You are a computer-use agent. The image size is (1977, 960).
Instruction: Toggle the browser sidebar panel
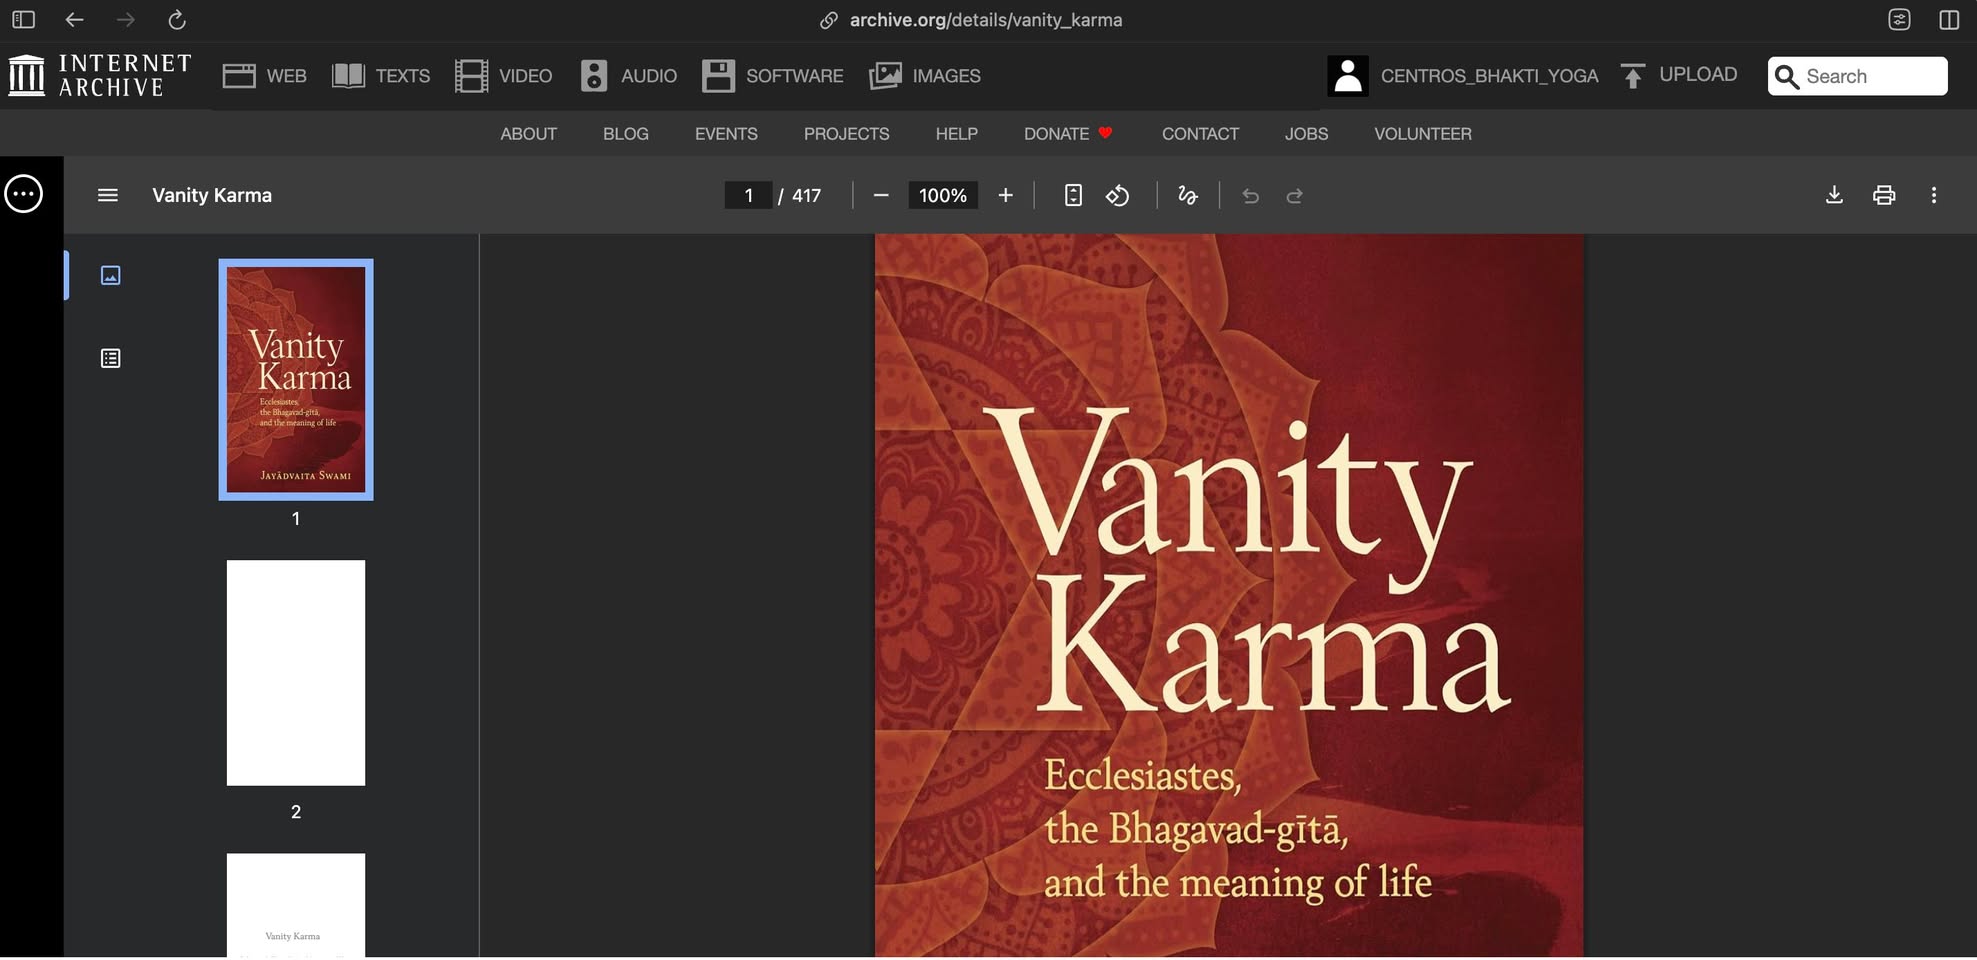[x=24, y=20]
